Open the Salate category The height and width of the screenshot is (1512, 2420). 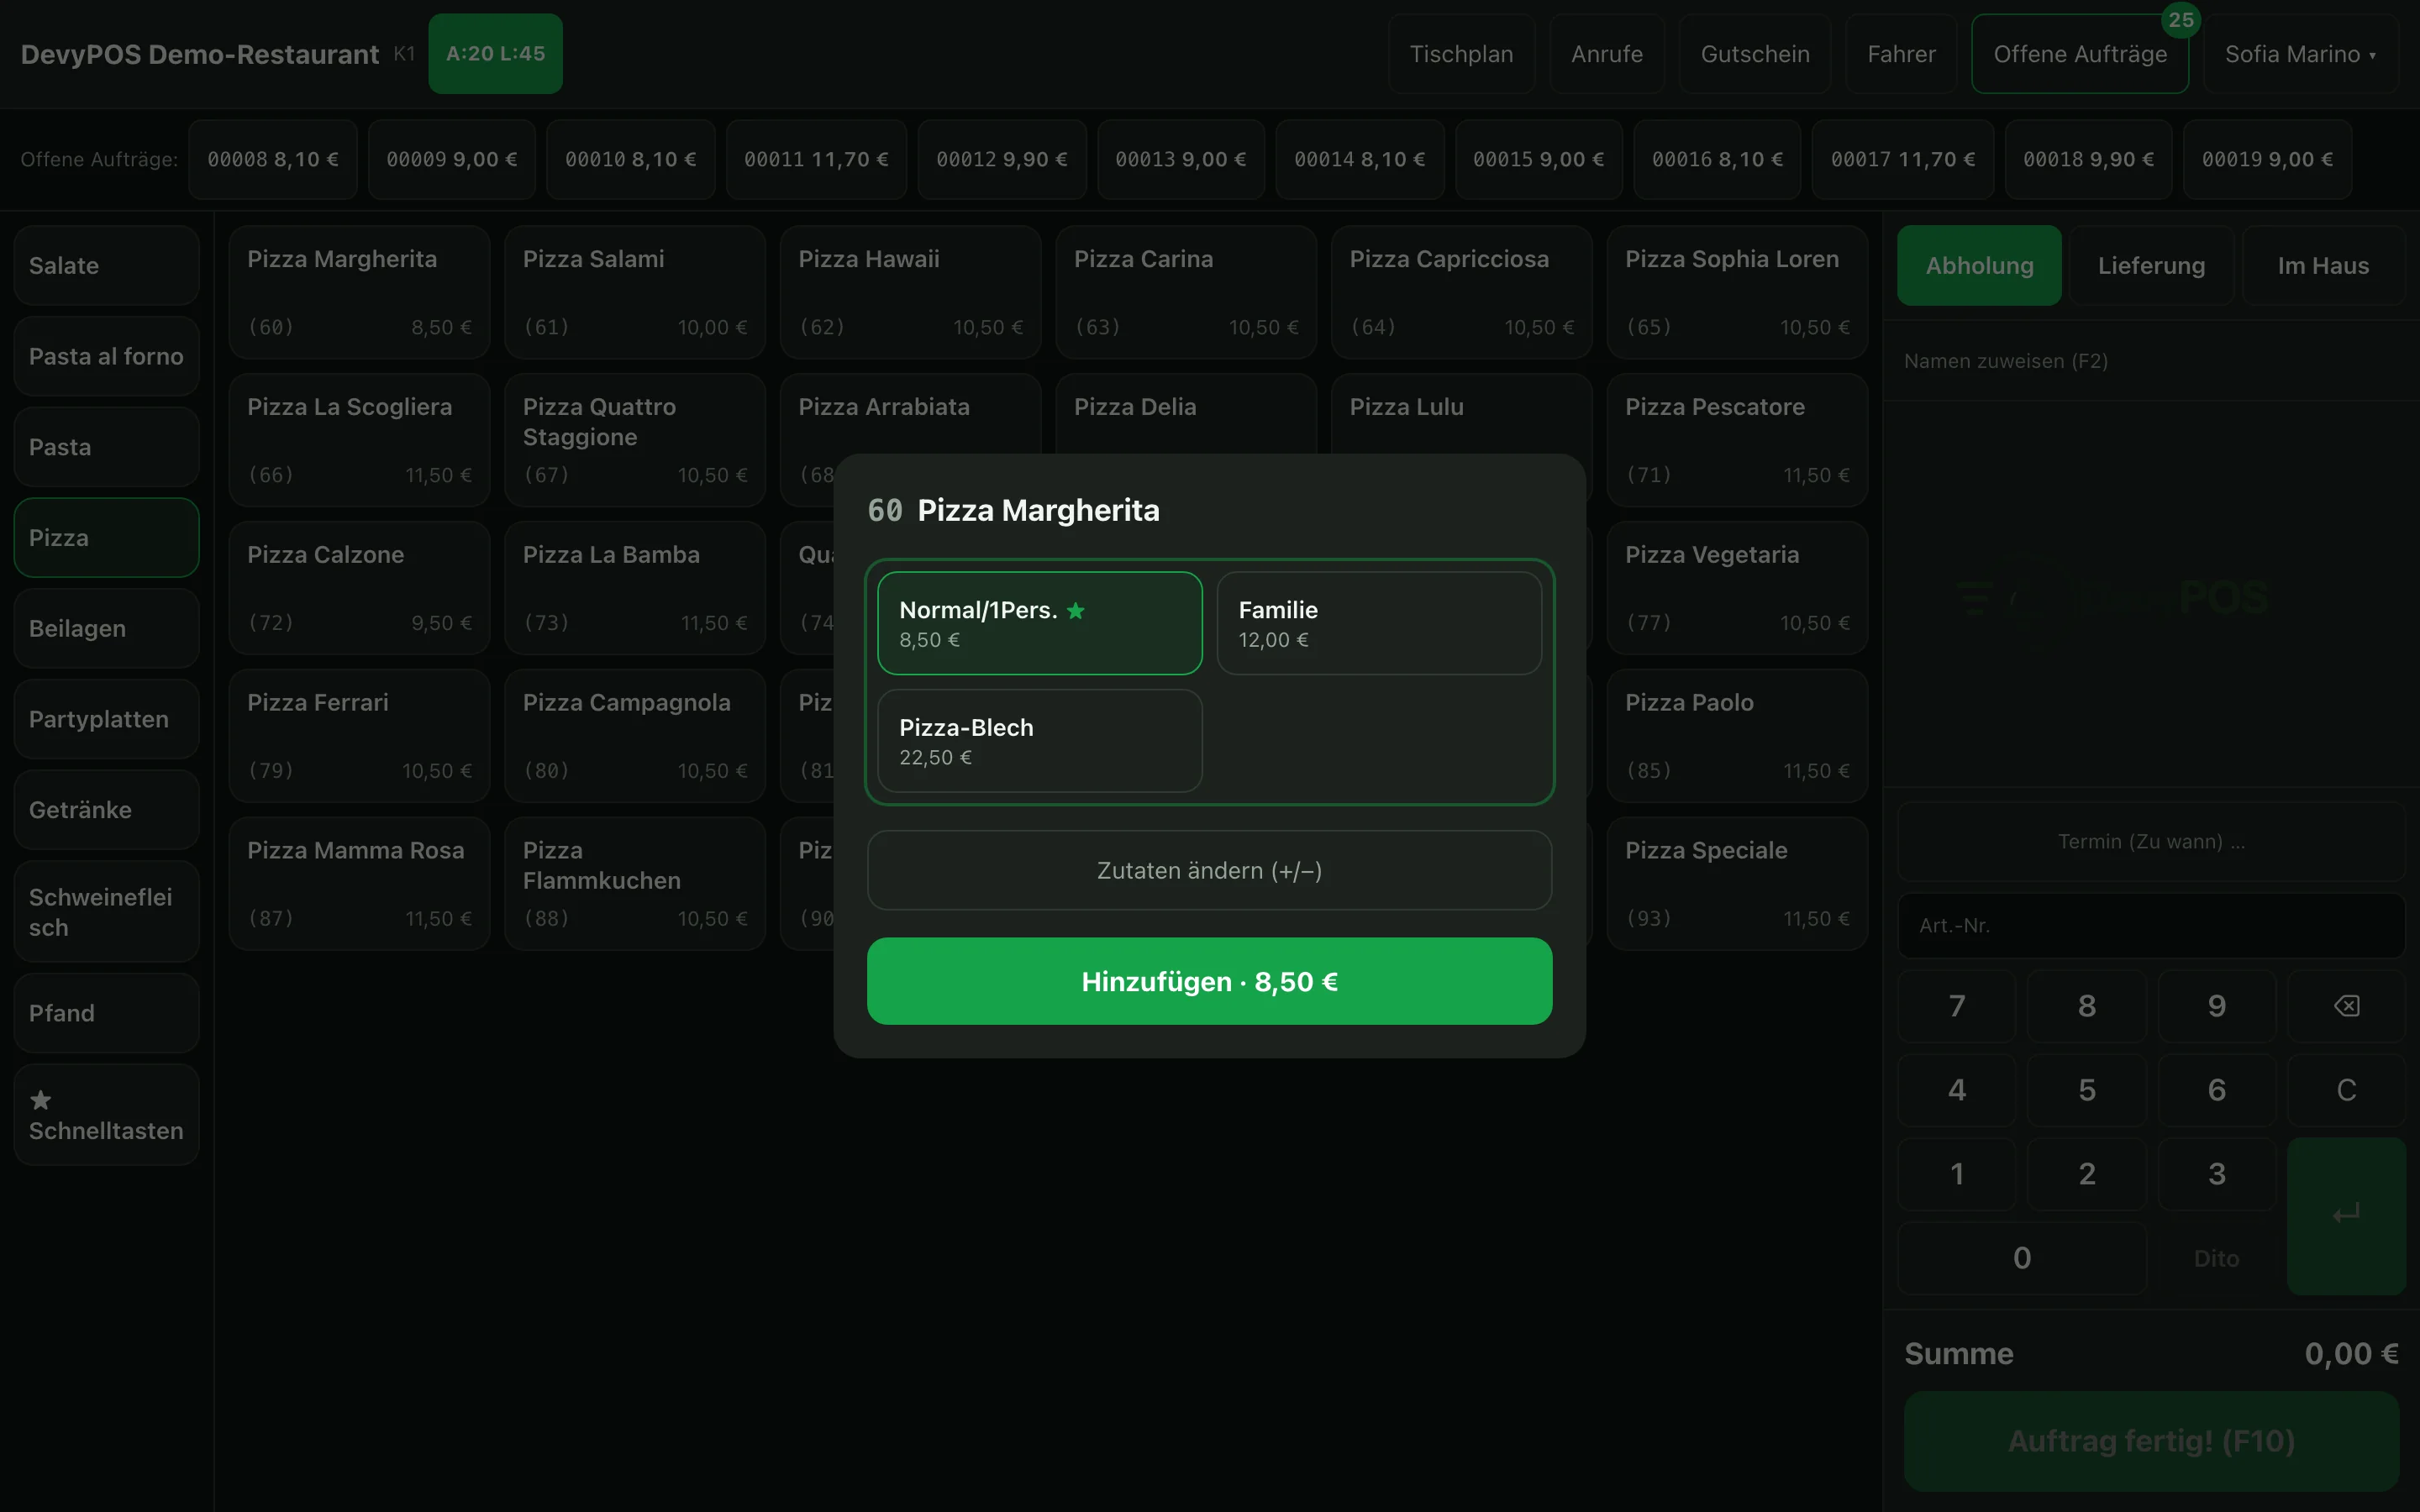click(x=106, y=265)
